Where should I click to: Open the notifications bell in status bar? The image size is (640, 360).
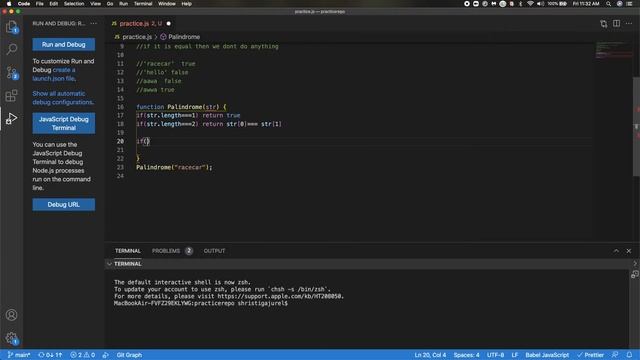click(629, 355)
